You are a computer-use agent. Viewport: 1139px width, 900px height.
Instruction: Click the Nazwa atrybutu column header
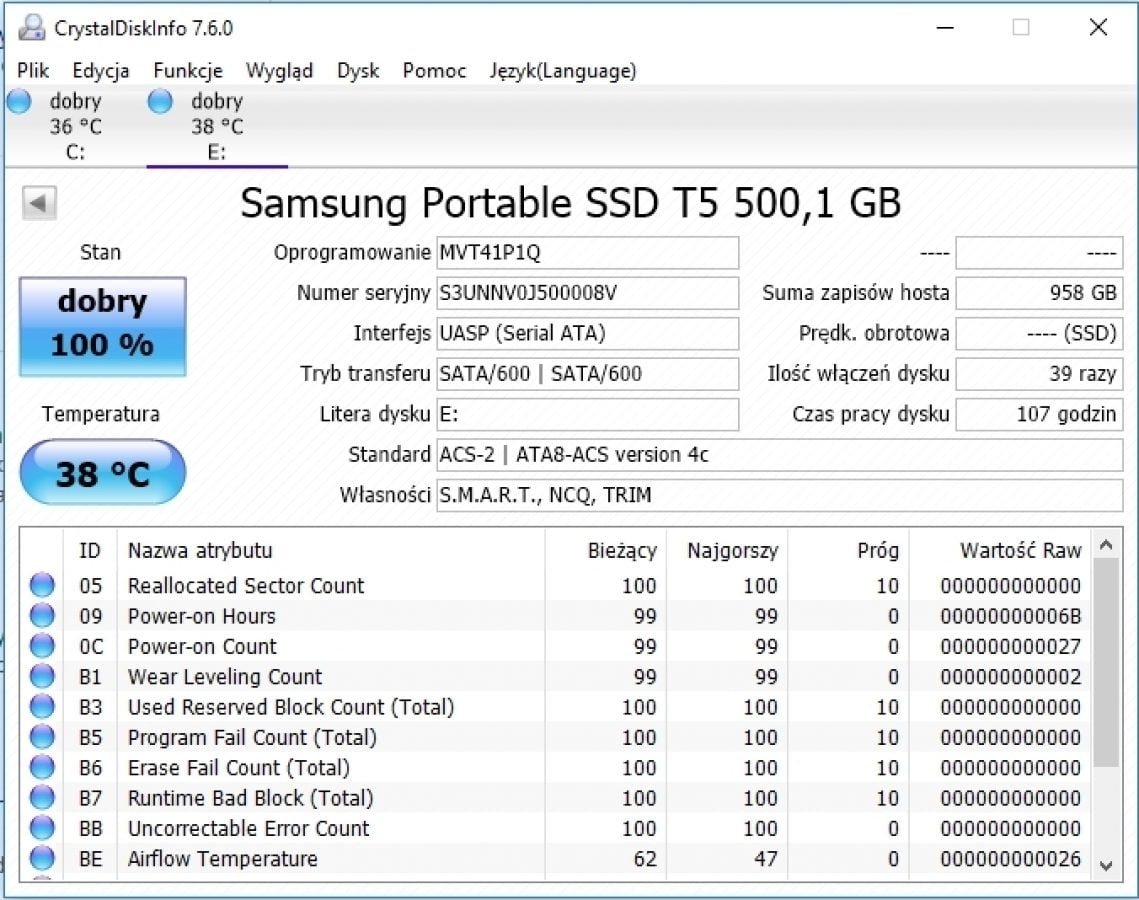tap(331, 551)
